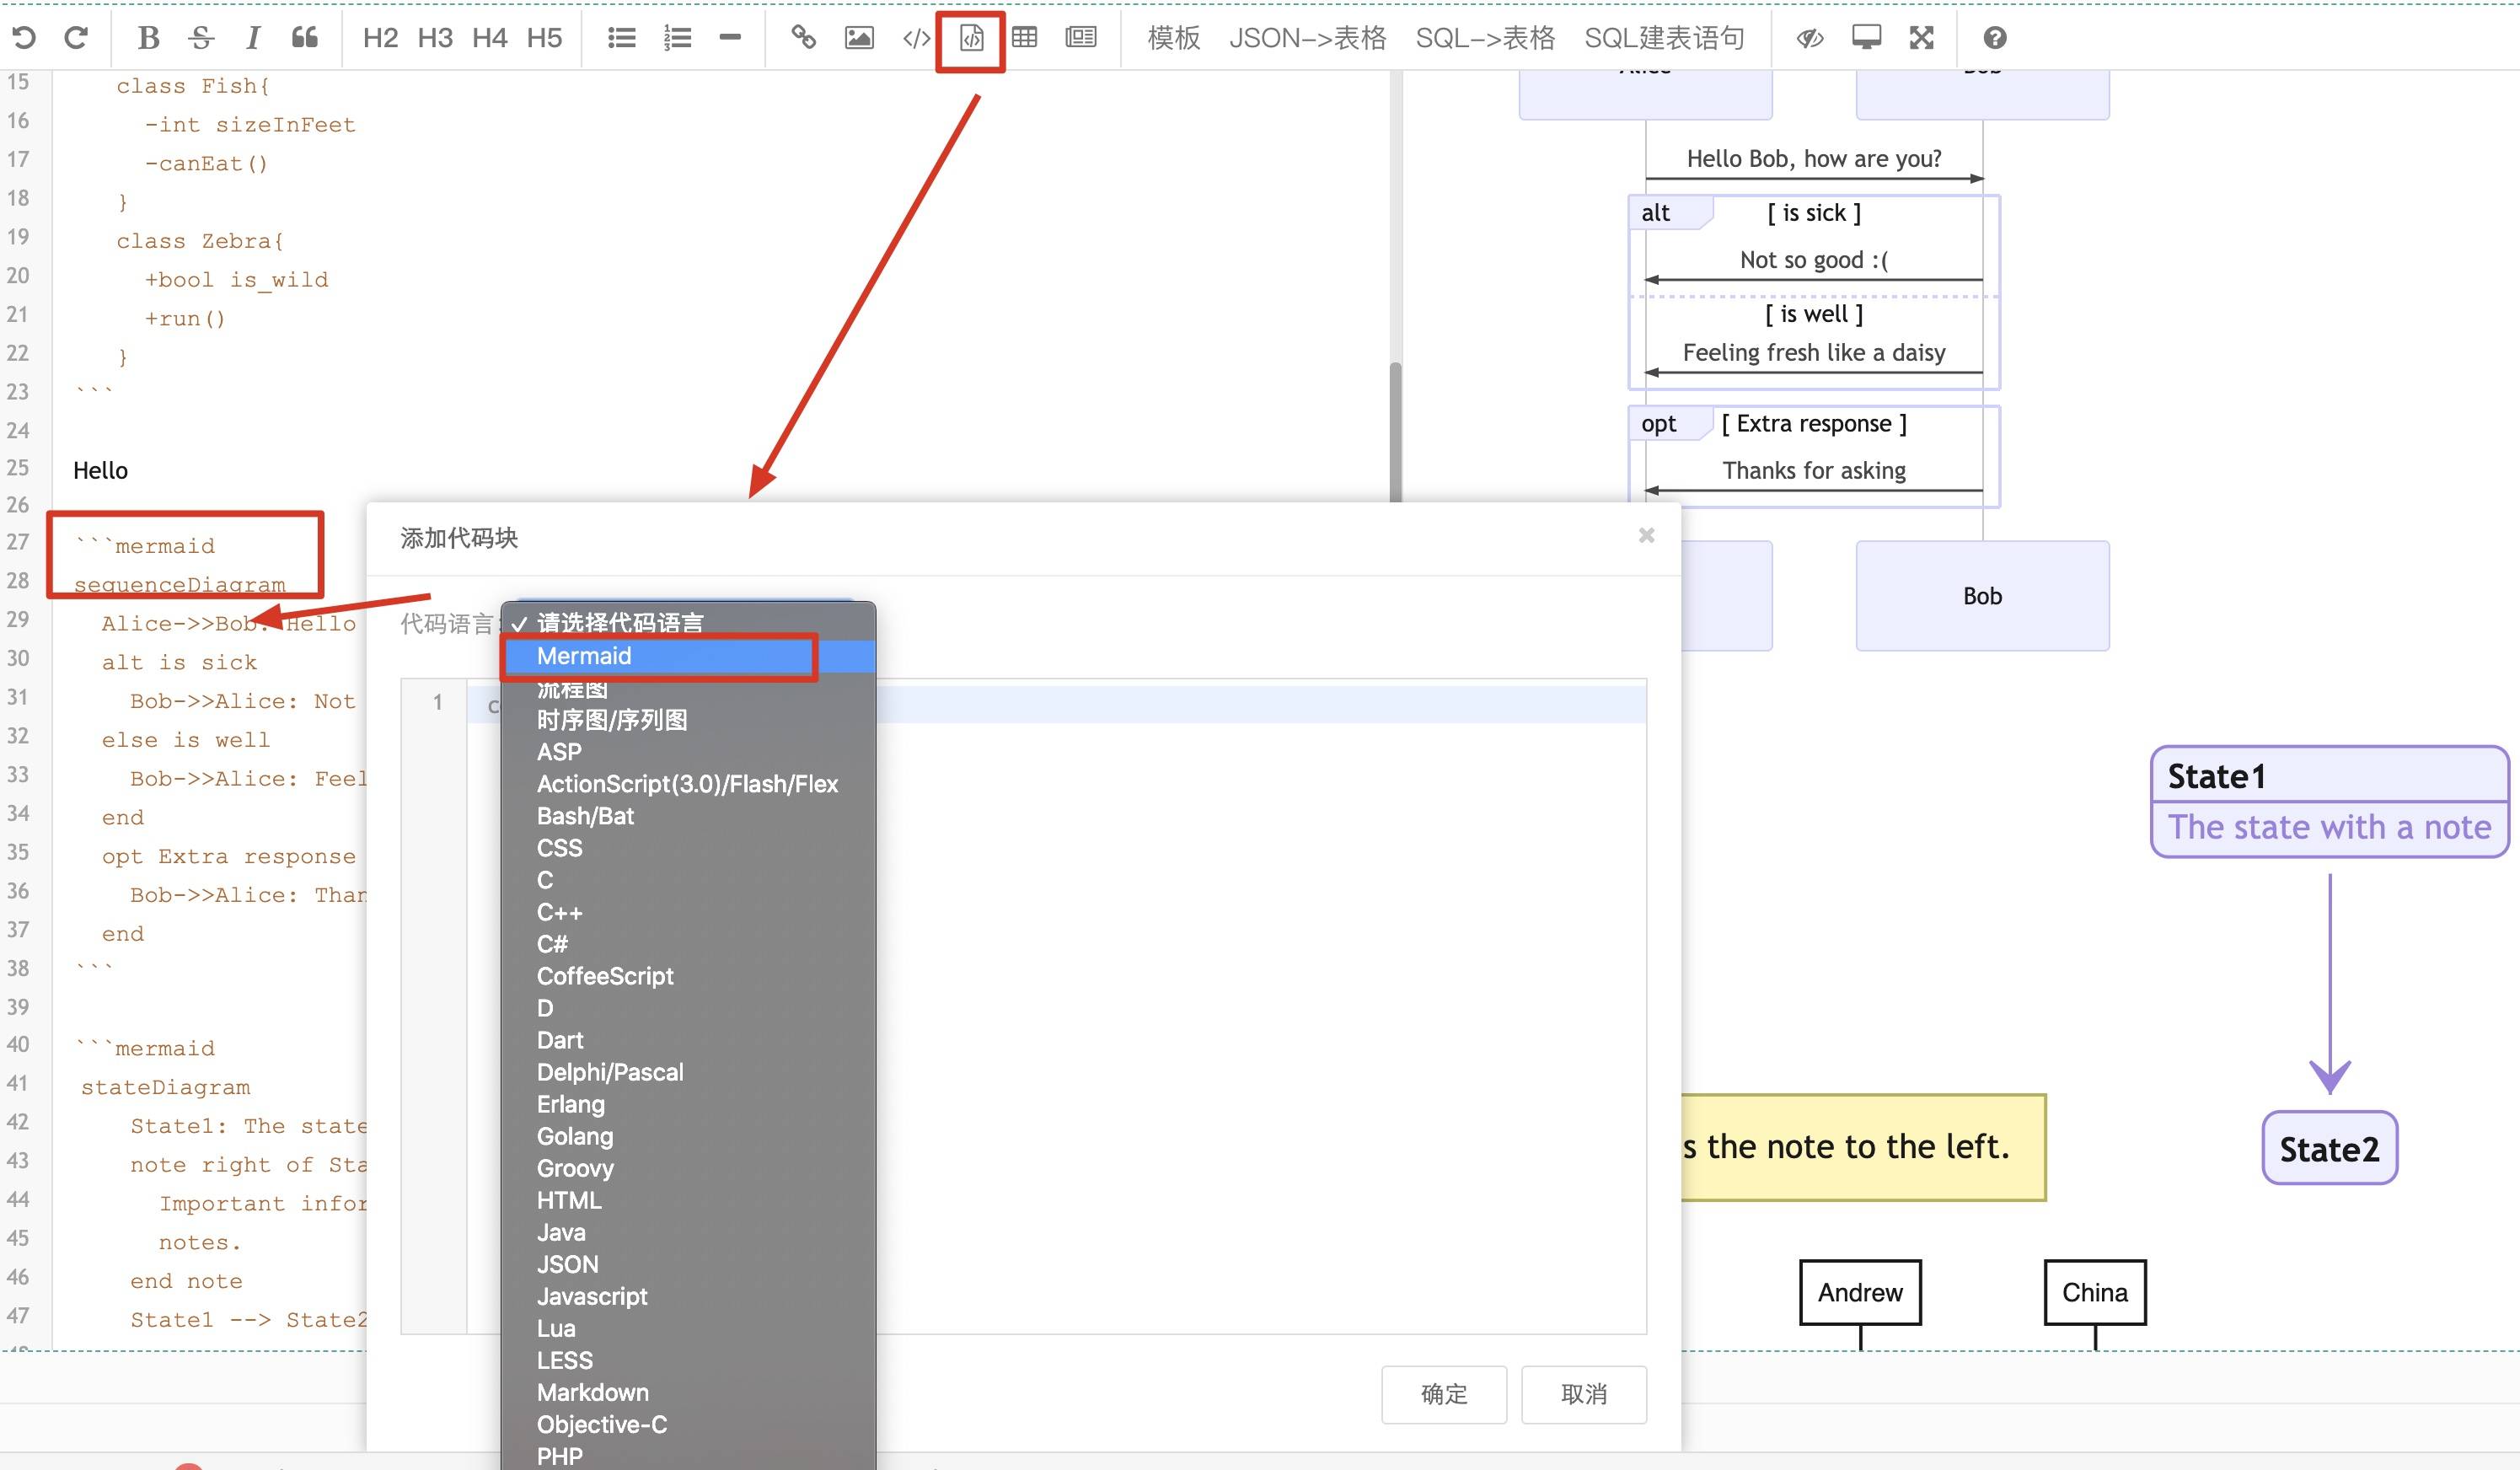Select Delphi/Pascal in the dropdown
This screenshot has height=1470, width=2520.
pos(688,1072)
